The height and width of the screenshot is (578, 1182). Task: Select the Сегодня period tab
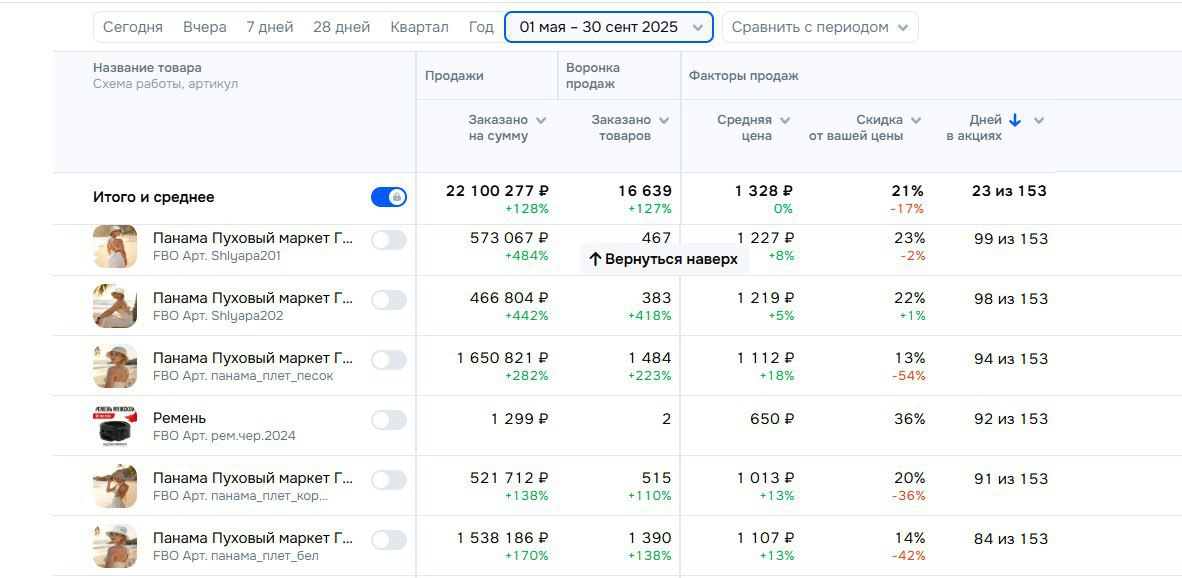point(133,27)
